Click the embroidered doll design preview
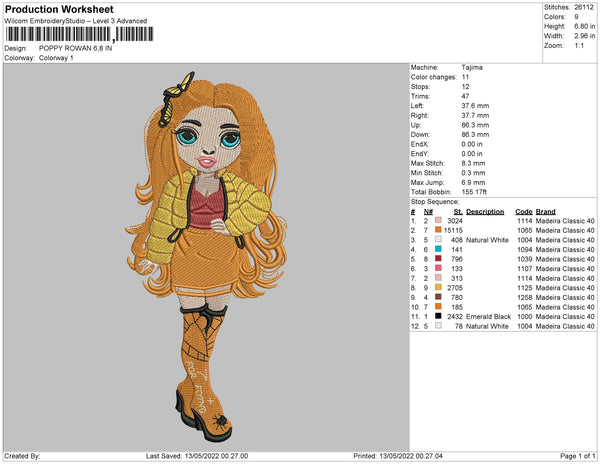Image resolution: width=600 pixels, height=464 pixels. [x=207, y=256]
